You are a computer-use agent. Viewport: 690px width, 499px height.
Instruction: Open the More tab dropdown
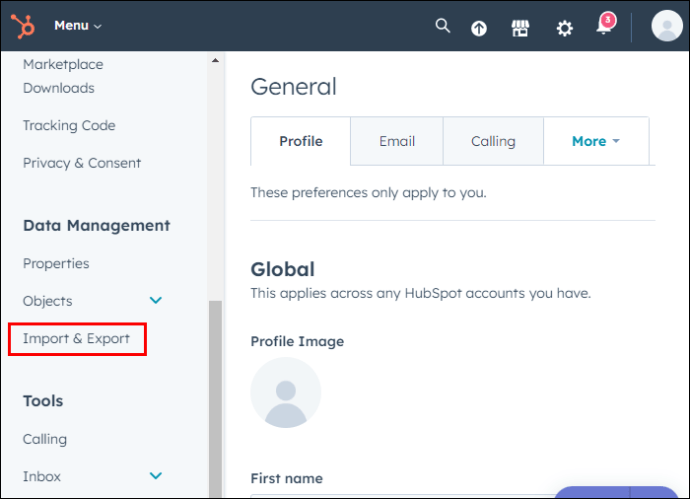596,141
